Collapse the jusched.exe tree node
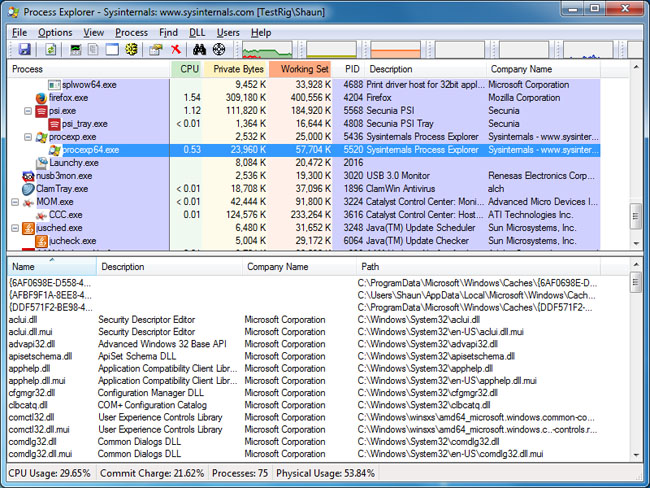The width and height of the screenshot is (650, 488). tap(15, 228)
